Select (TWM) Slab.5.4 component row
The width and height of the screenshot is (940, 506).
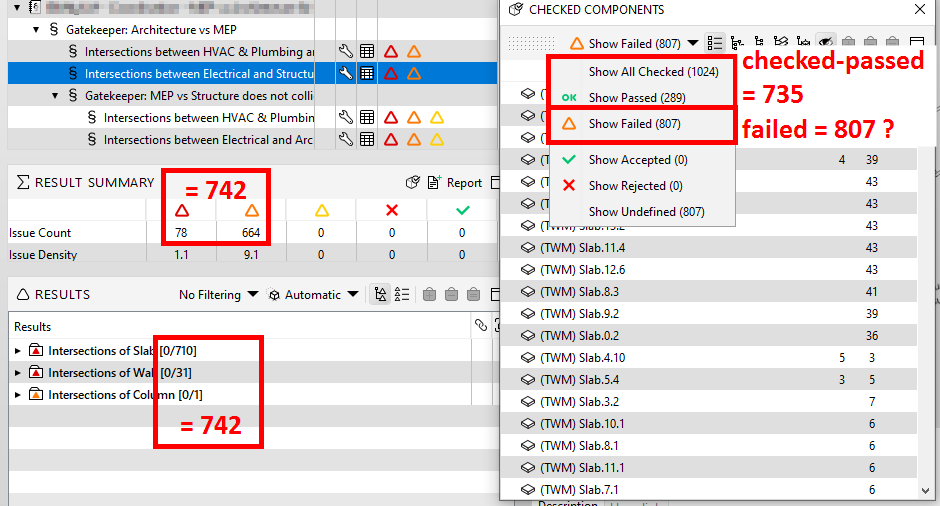[x=709, y=380]
